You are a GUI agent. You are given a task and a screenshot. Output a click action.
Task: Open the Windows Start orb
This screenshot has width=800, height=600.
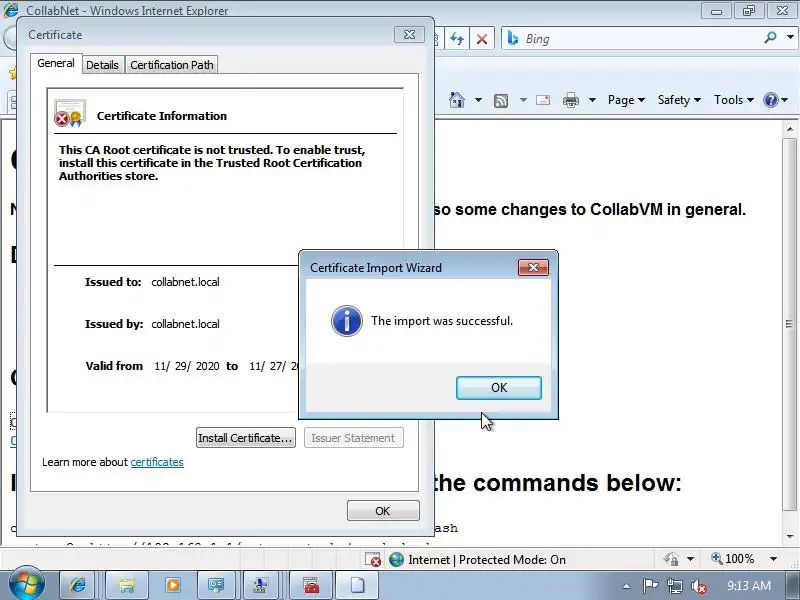pyautogui.click(x=27, y=585)
